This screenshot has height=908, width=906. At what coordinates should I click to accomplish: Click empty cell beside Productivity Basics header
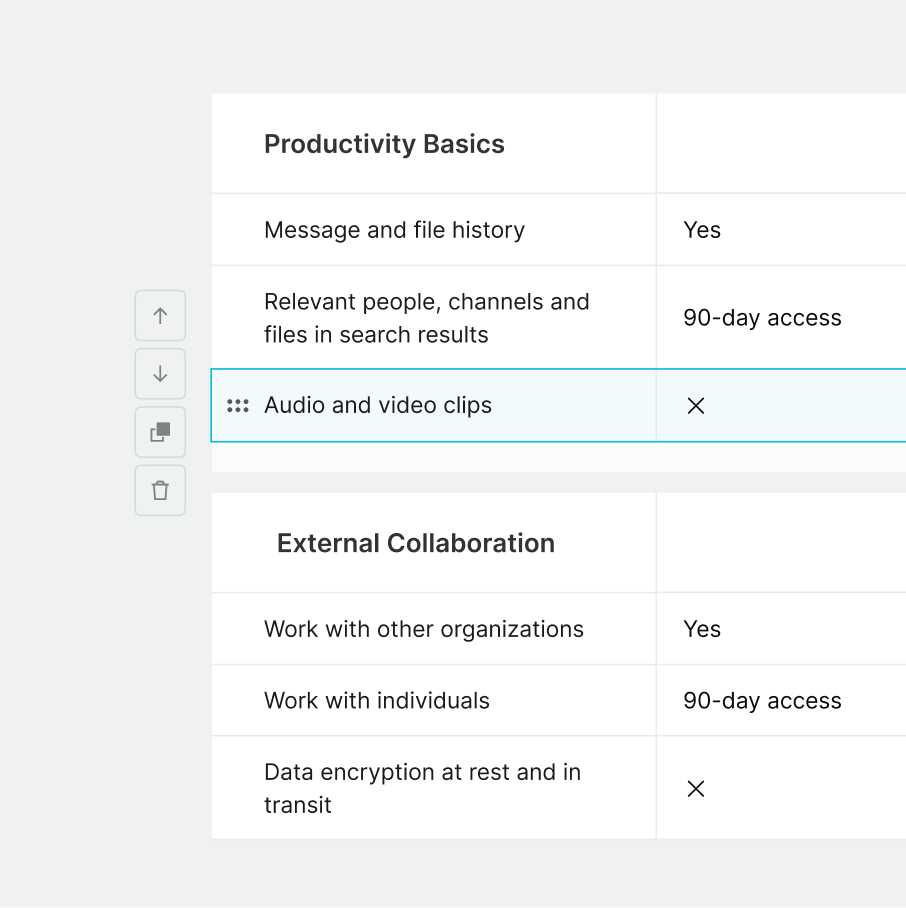(x=780, y=144)
